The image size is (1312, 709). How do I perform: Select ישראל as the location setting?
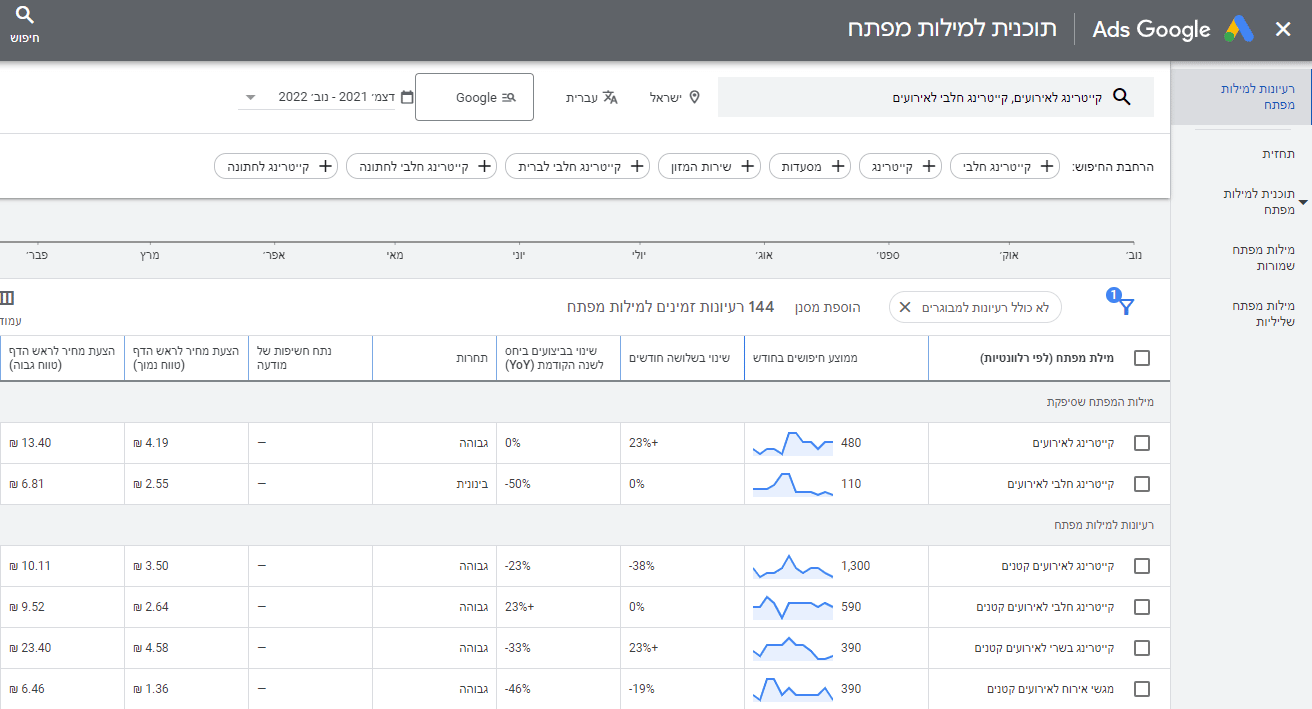click(675, 97)
